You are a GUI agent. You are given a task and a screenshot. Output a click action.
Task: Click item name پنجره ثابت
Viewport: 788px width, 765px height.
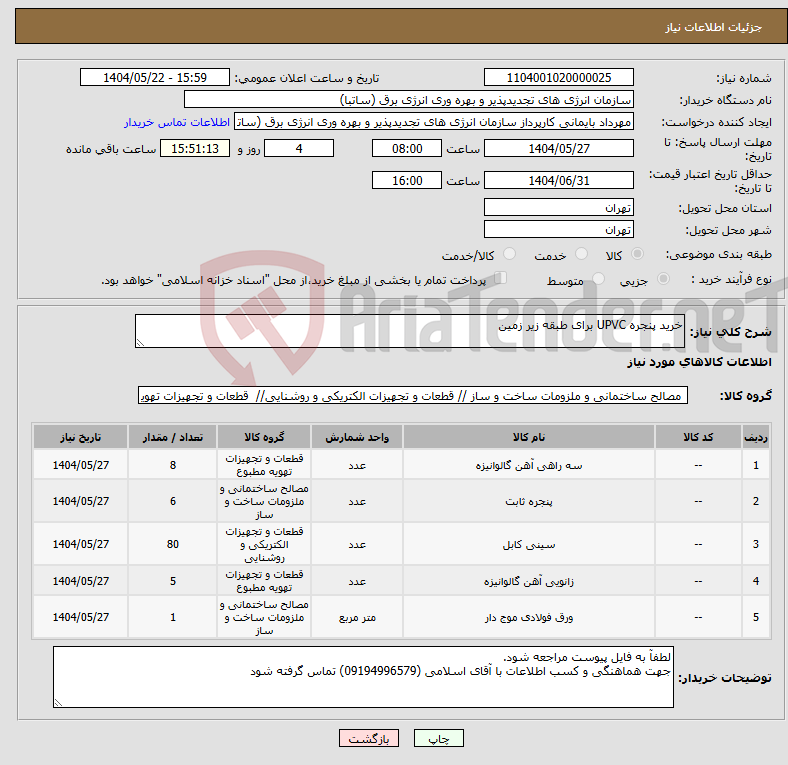(529, 502)
